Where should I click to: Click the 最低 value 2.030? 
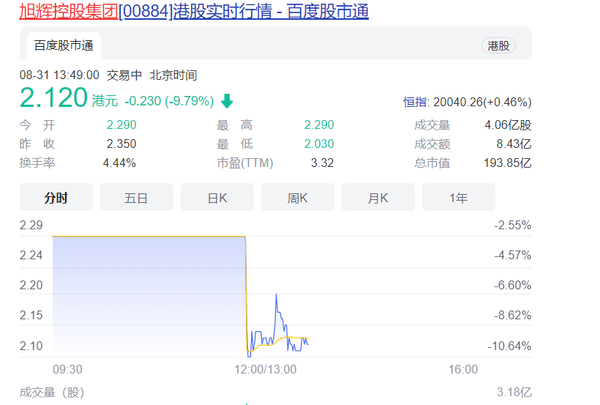pos(319,144)
